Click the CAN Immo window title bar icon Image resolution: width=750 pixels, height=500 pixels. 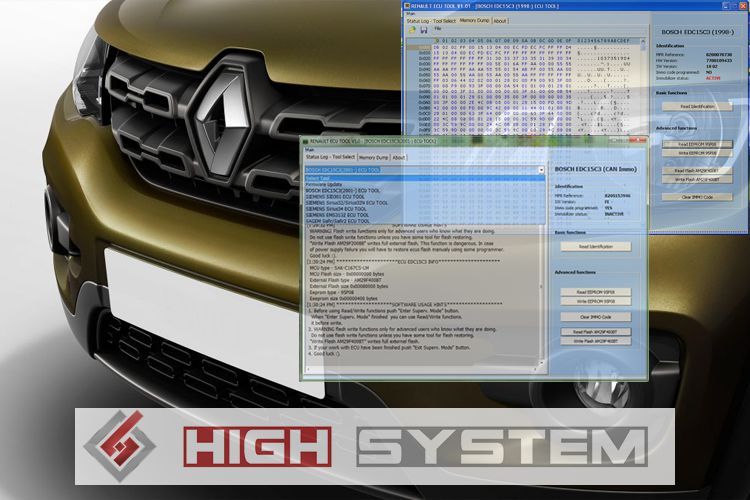coord(306,141)
